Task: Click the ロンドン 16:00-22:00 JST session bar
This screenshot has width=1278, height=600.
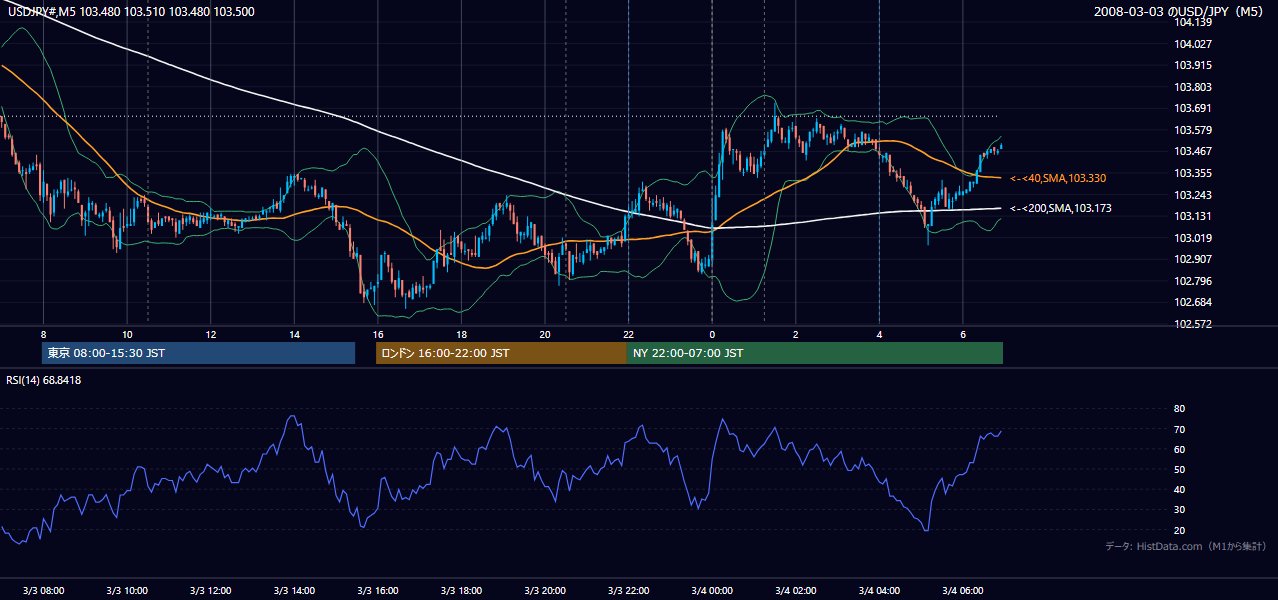Action: tap(501, 353)
